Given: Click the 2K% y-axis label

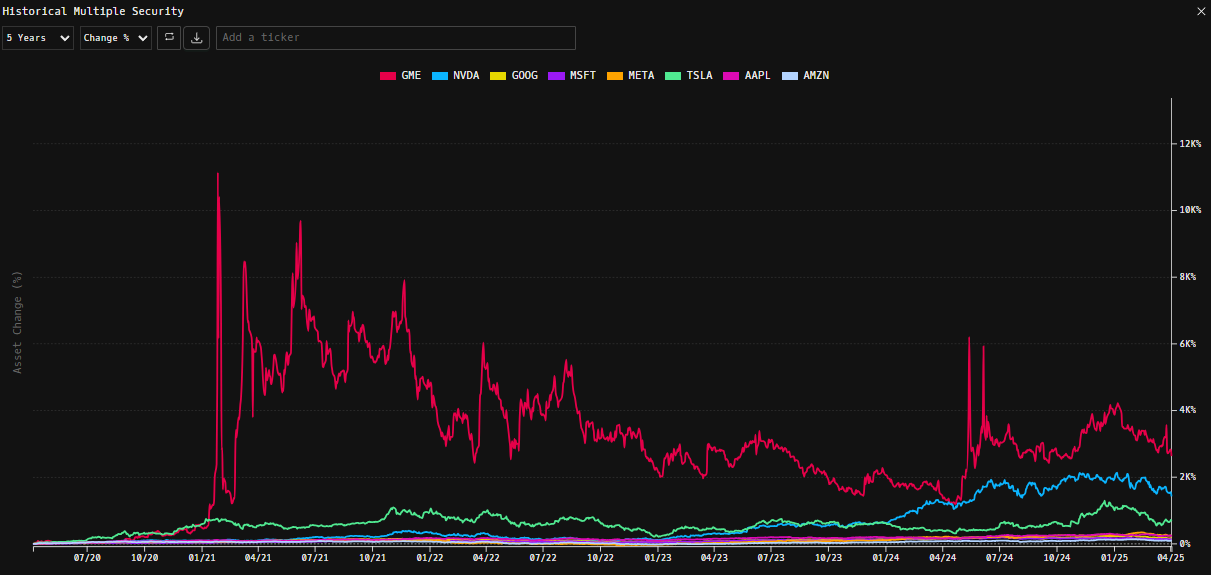Looking at the screenshot, I should click(1188, 477).
